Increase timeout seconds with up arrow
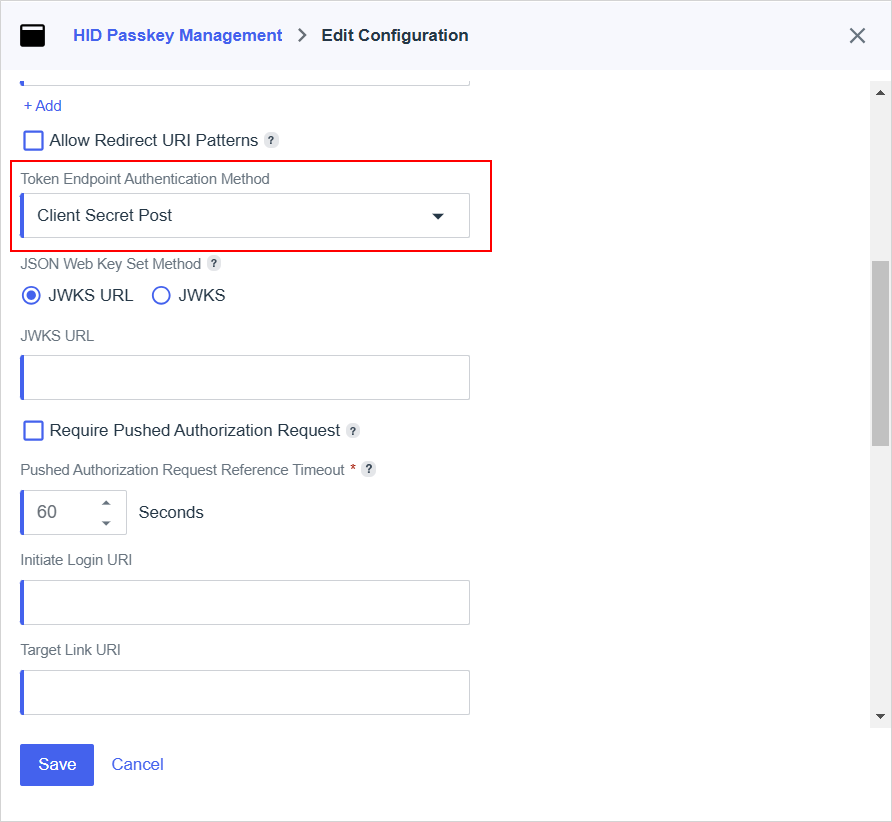 tap(106, 502)
